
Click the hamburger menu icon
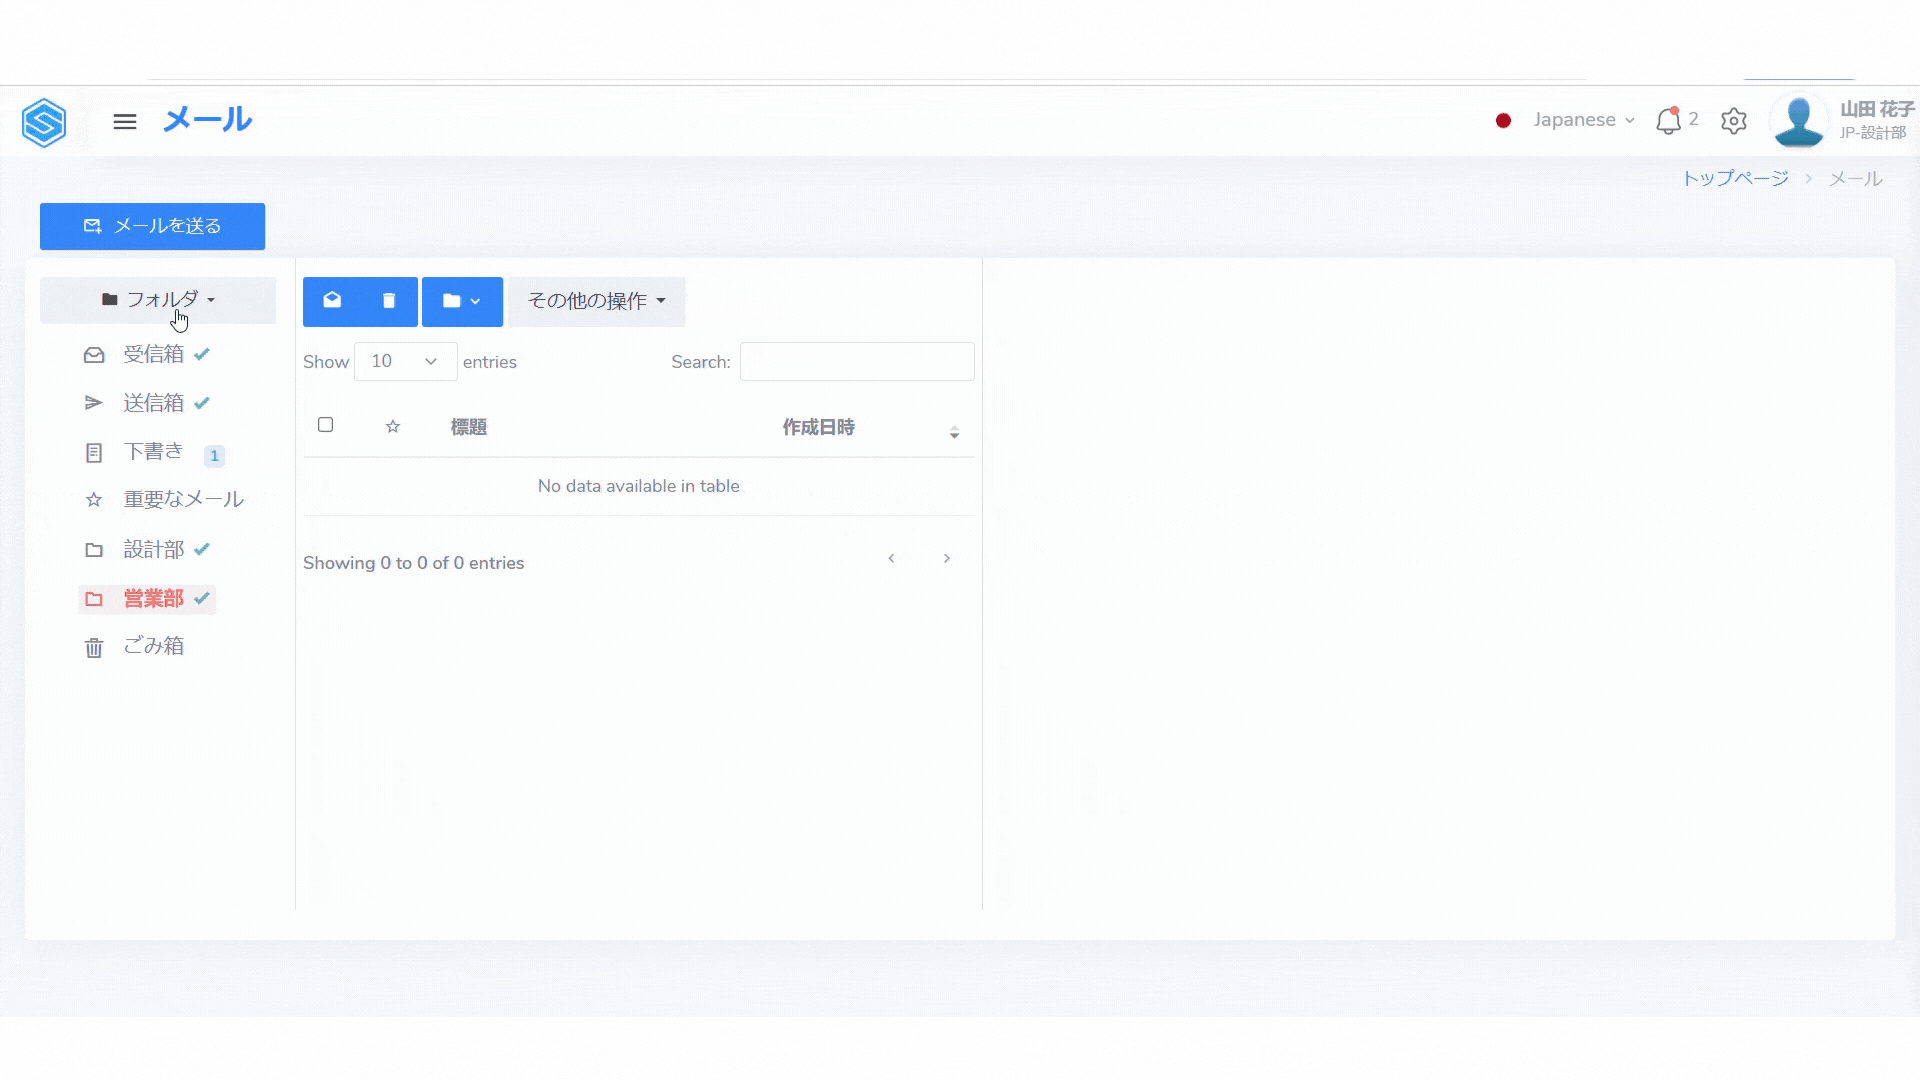point(124,121)
